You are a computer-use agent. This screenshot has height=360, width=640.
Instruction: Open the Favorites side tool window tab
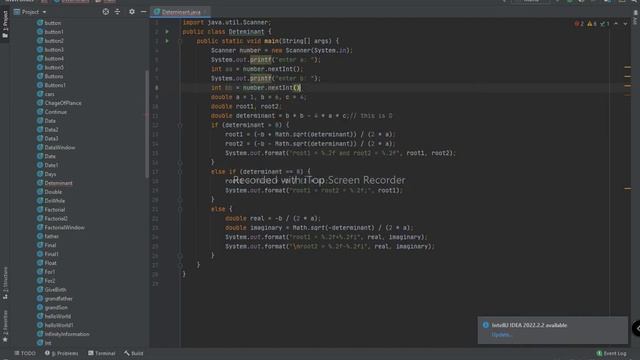pyautogui.click(x=5, y=326)
